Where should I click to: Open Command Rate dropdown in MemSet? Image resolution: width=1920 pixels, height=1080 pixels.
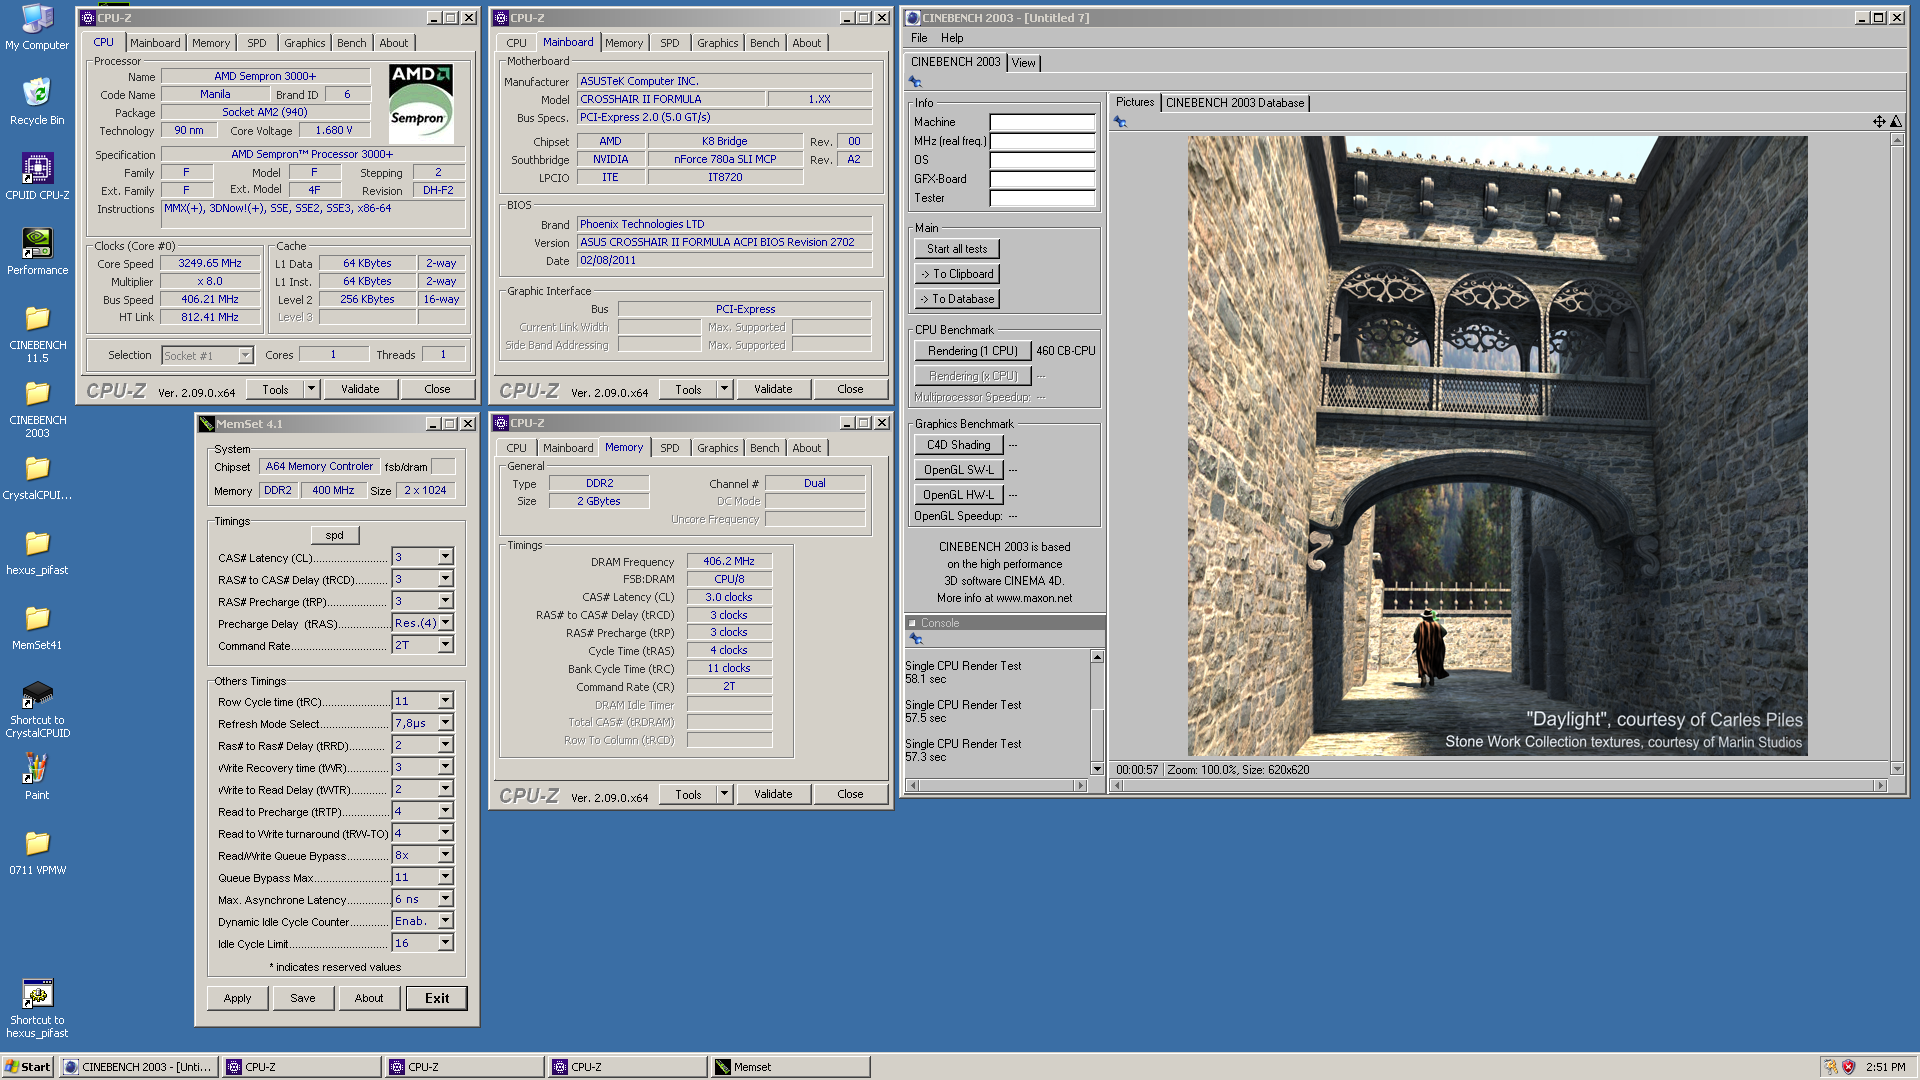coord(445,645)
